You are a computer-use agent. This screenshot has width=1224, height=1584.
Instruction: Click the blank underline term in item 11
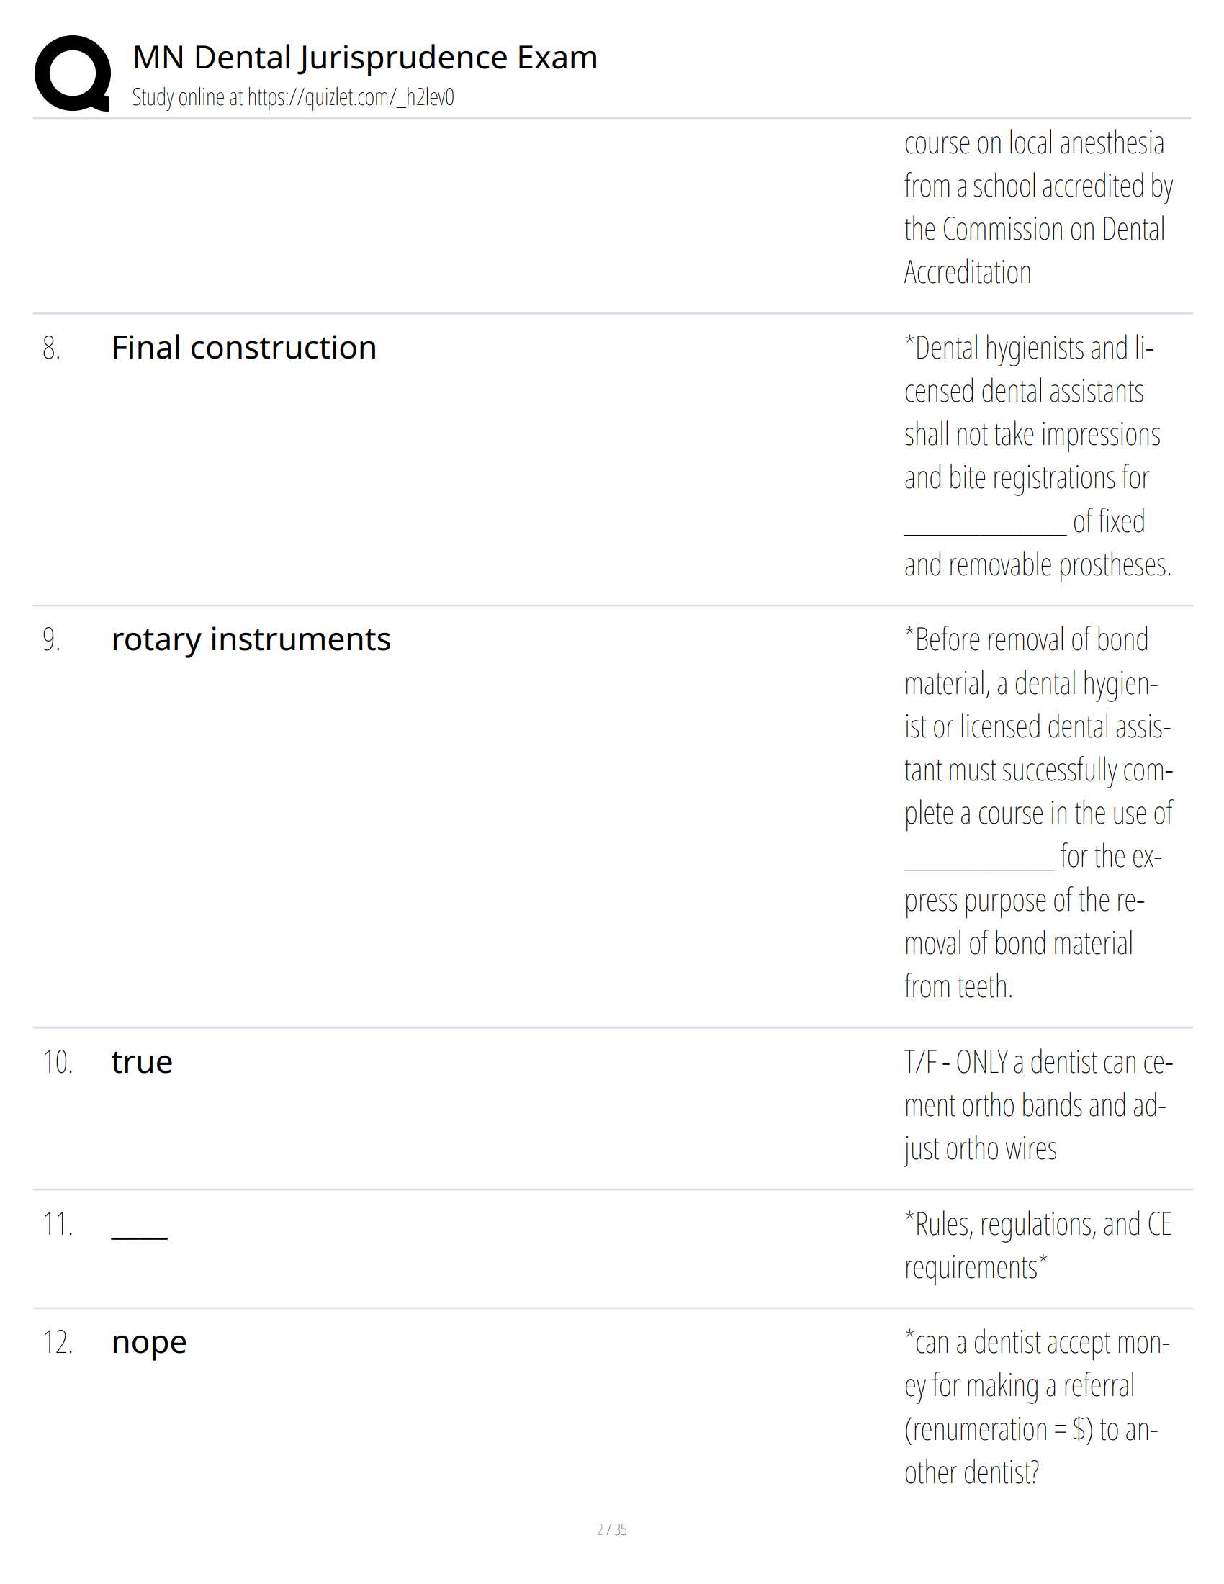point(139,1236)
